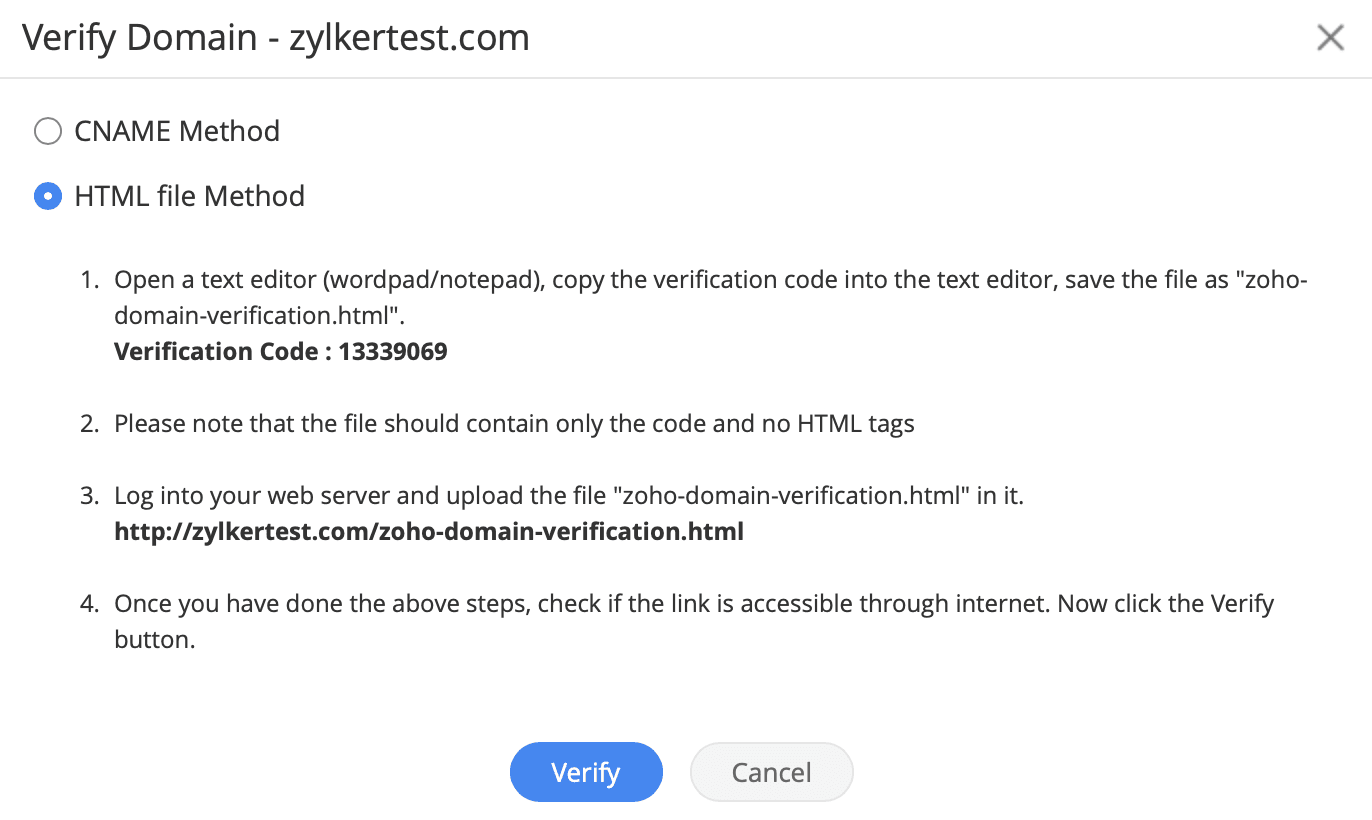Click the "CNAME Method" label text
The height and width of the screenshot is (820, 1372).
177,132
